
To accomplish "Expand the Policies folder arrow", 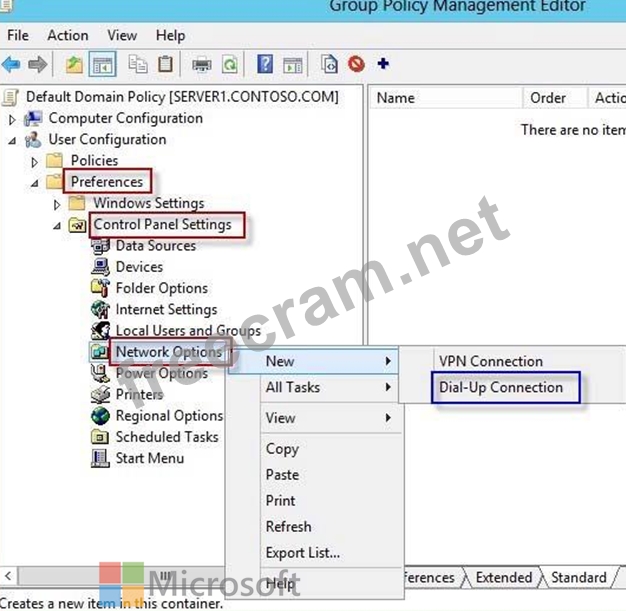I will pyautogui.click(x=34, y=162).
